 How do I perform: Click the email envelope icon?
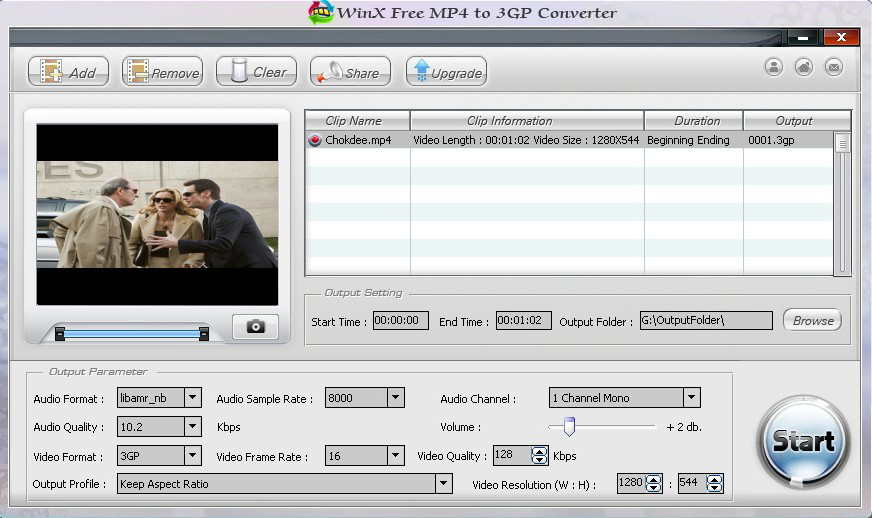[x=834, y=67]
